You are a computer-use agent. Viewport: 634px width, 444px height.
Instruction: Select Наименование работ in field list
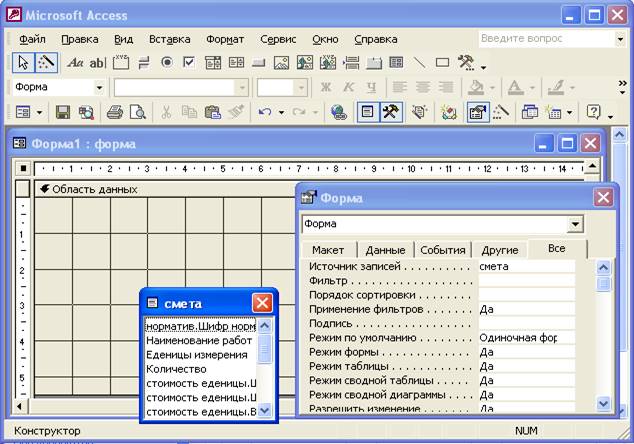199,340
